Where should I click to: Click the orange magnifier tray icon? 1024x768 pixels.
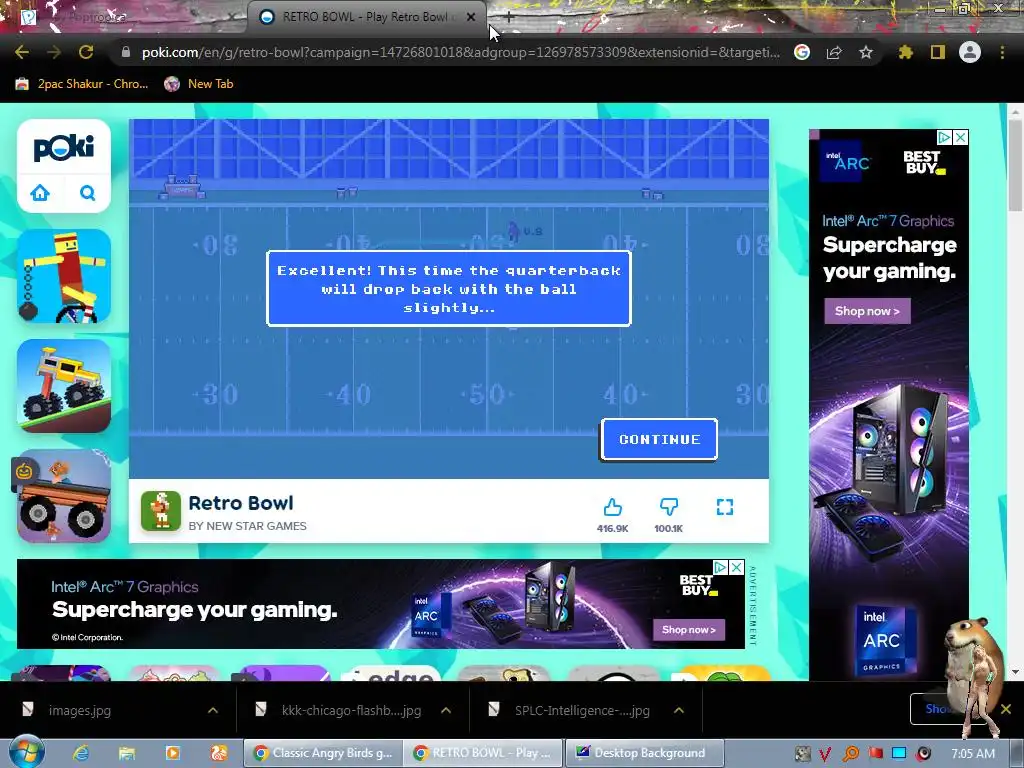pyautogui.click(x=850, y=754)
